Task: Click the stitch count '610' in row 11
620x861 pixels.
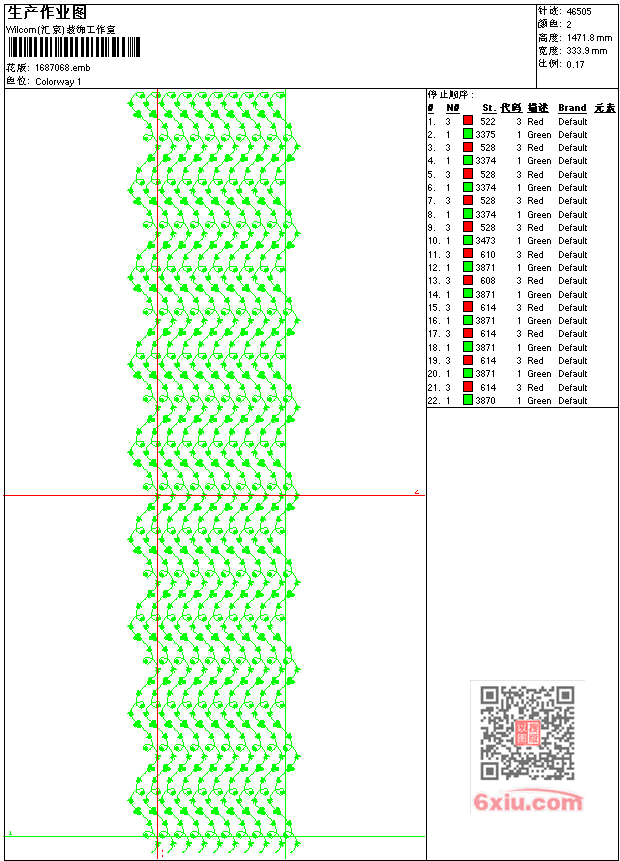Action: tap(488, 255)
